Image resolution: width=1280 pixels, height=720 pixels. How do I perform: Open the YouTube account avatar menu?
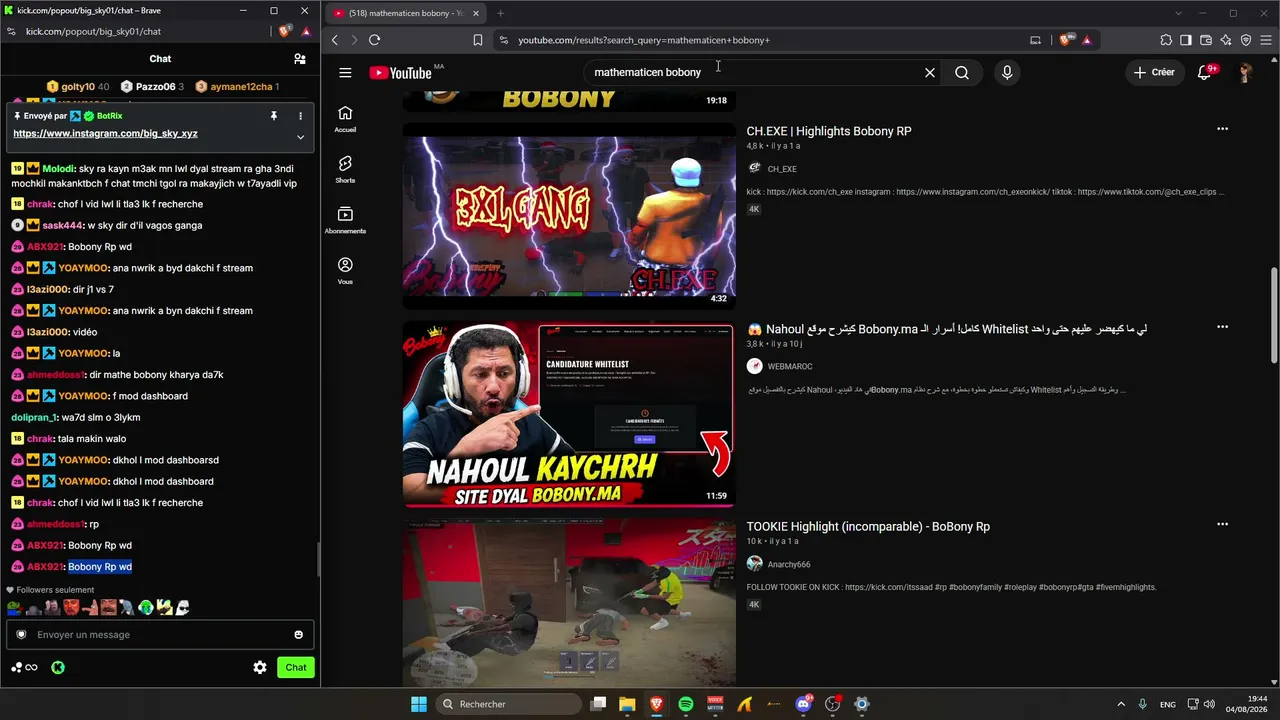pyautogui.click(x=1245, y=72)
